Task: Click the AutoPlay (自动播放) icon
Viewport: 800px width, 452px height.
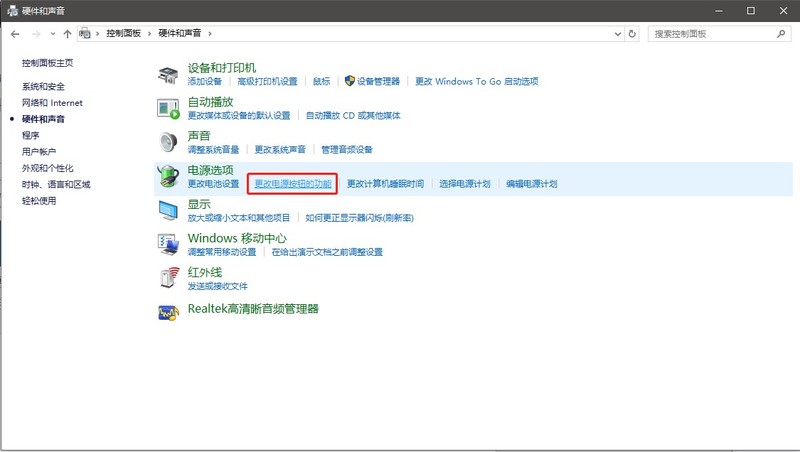Action: coord(168,109)
